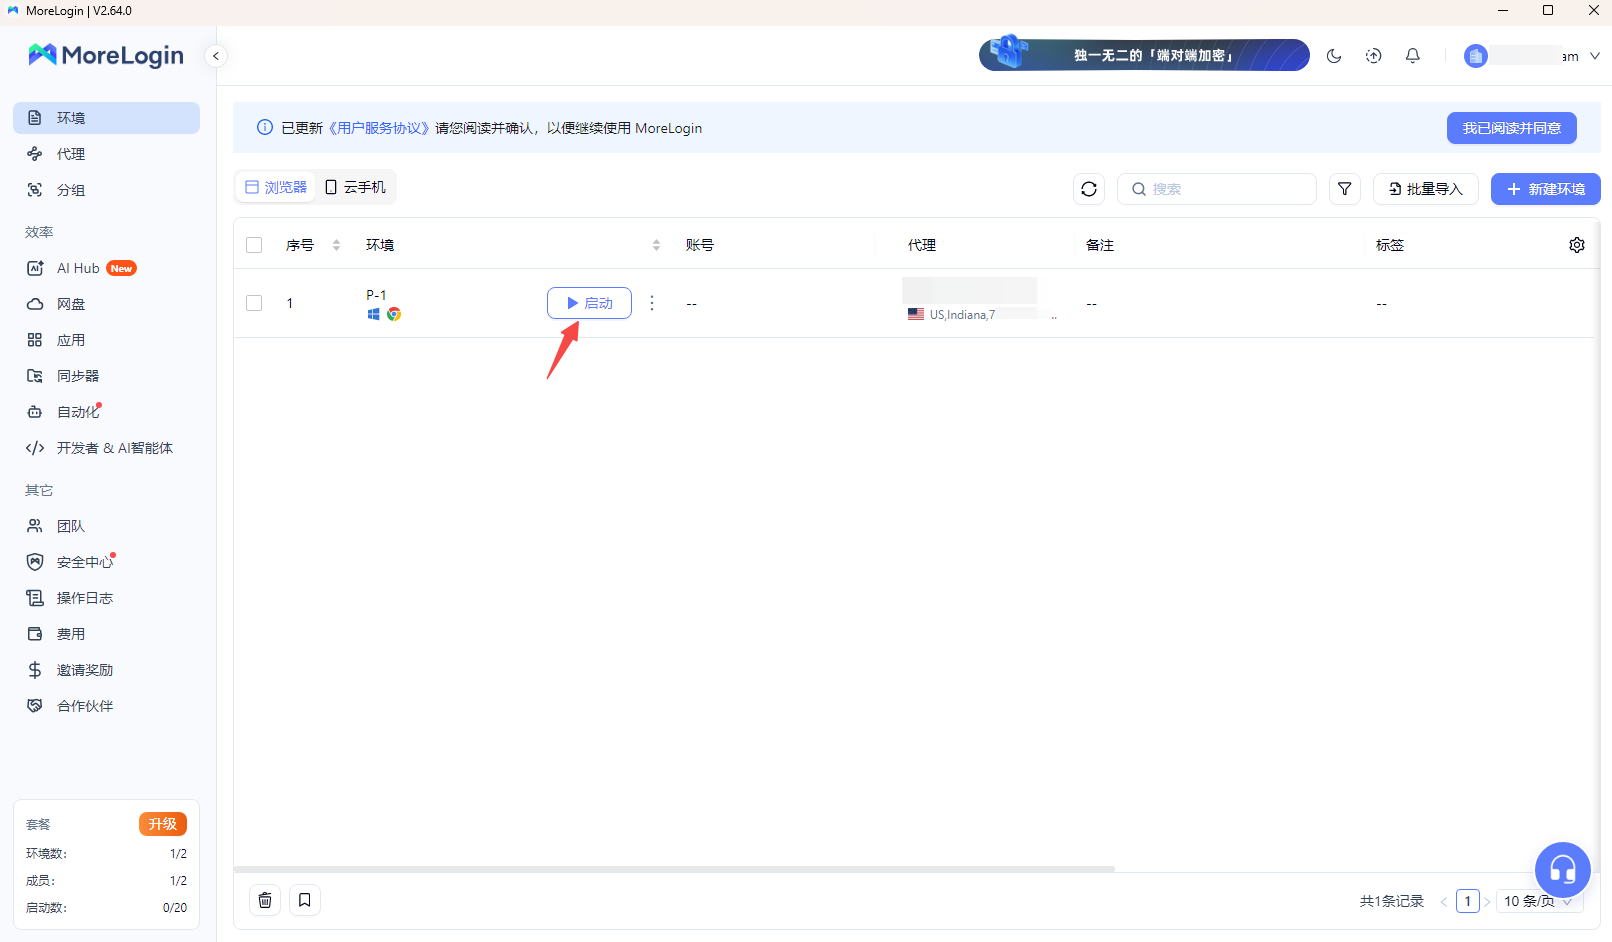Open the customer support headset button
1612x942 pixels.
click(x=1563, y=870)
